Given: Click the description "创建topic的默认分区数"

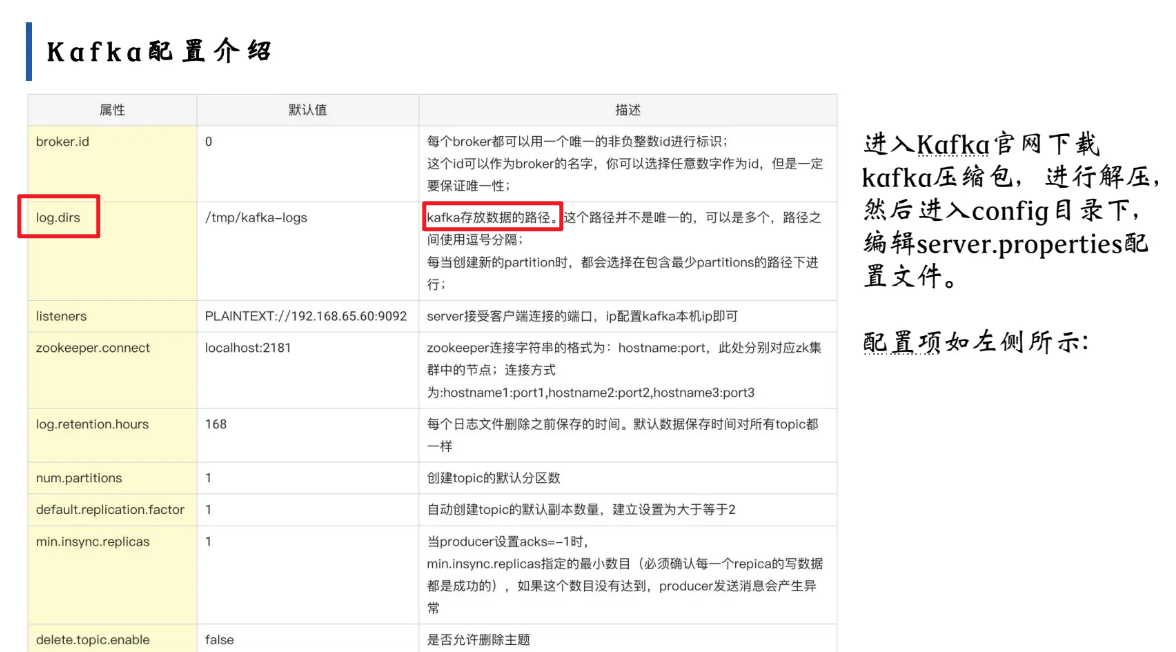Looking at the screenshot, I should click(494, 478).
